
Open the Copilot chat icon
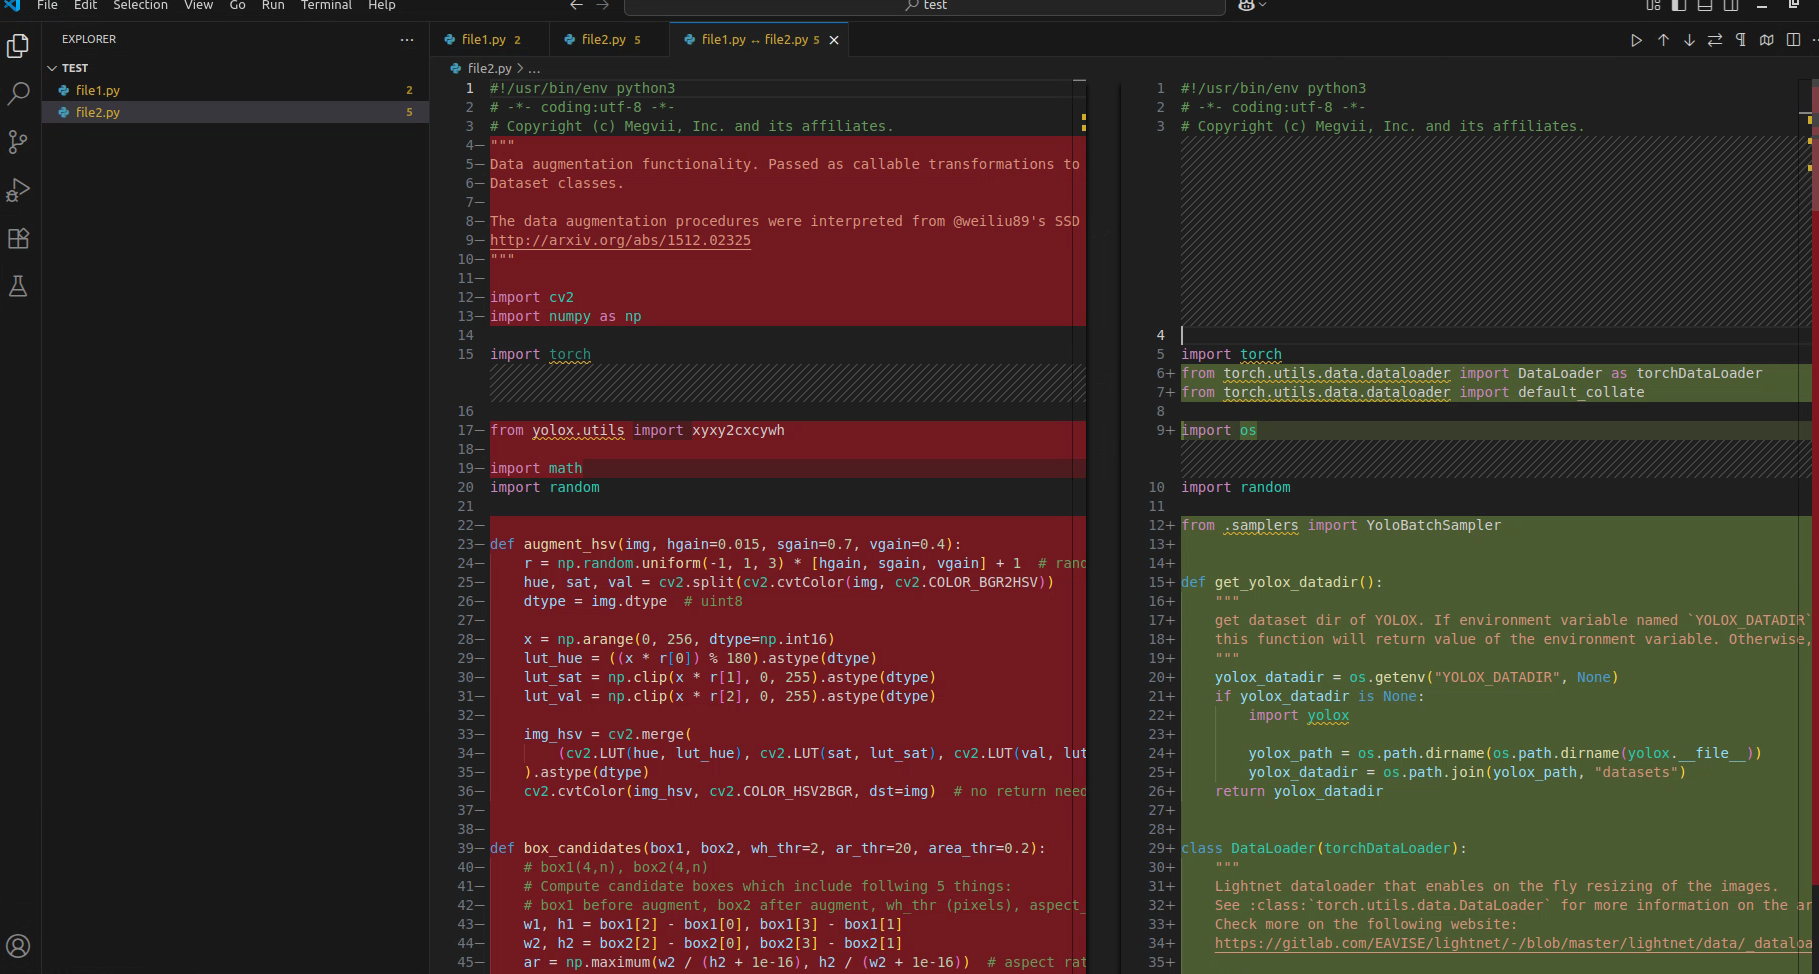(1246, 5)
